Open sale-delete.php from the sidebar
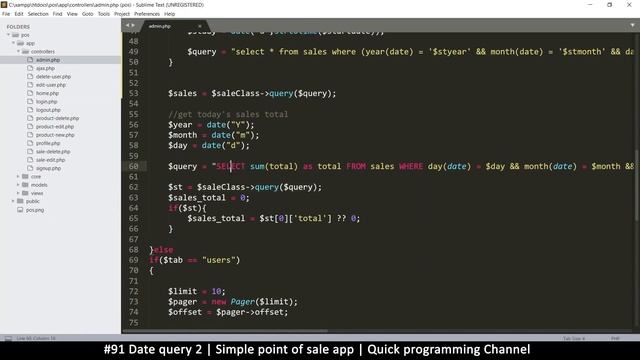The image size is (640, 360). (53, 151)
